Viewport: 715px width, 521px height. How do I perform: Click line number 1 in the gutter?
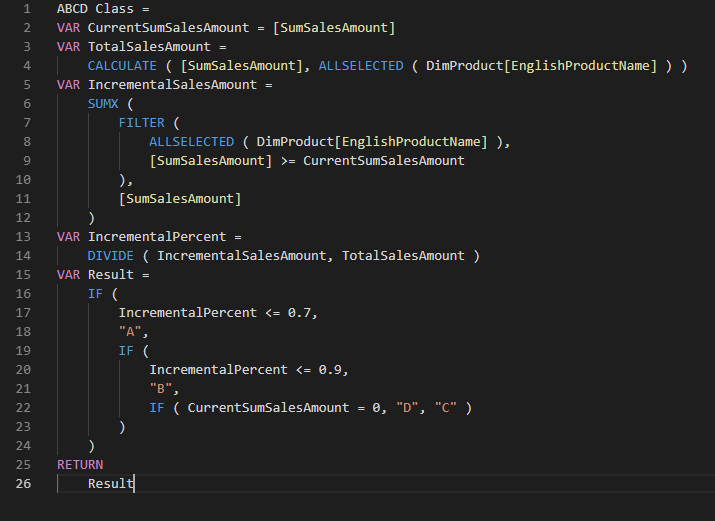(x=26, y=8)
